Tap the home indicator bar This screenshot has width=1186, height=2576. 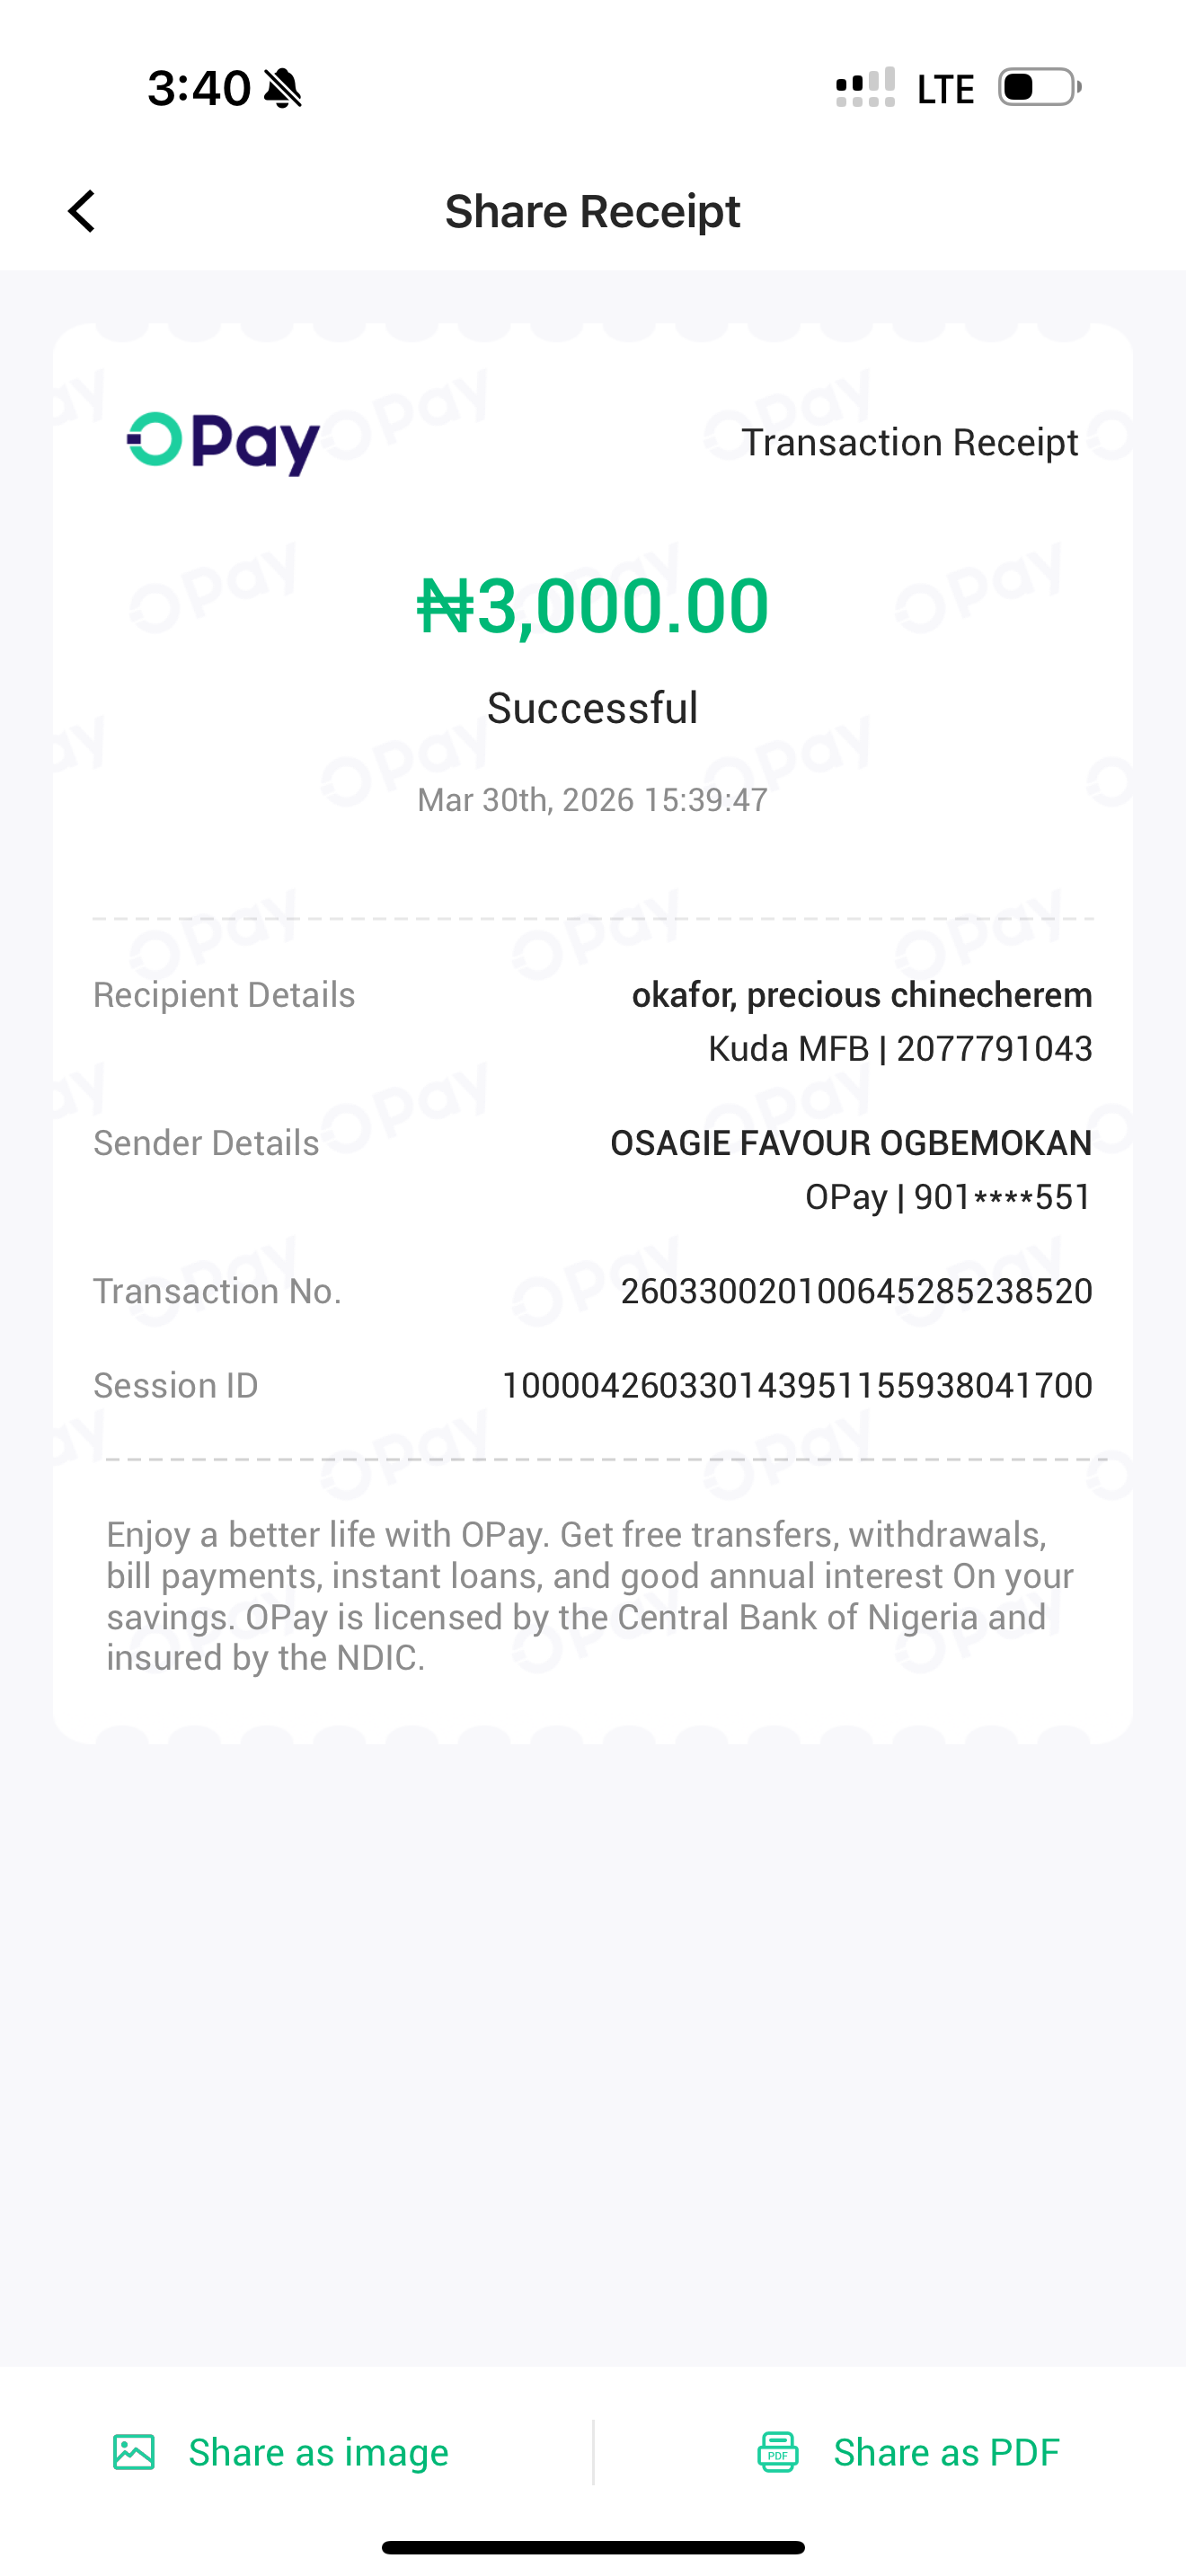(592, 2547)
